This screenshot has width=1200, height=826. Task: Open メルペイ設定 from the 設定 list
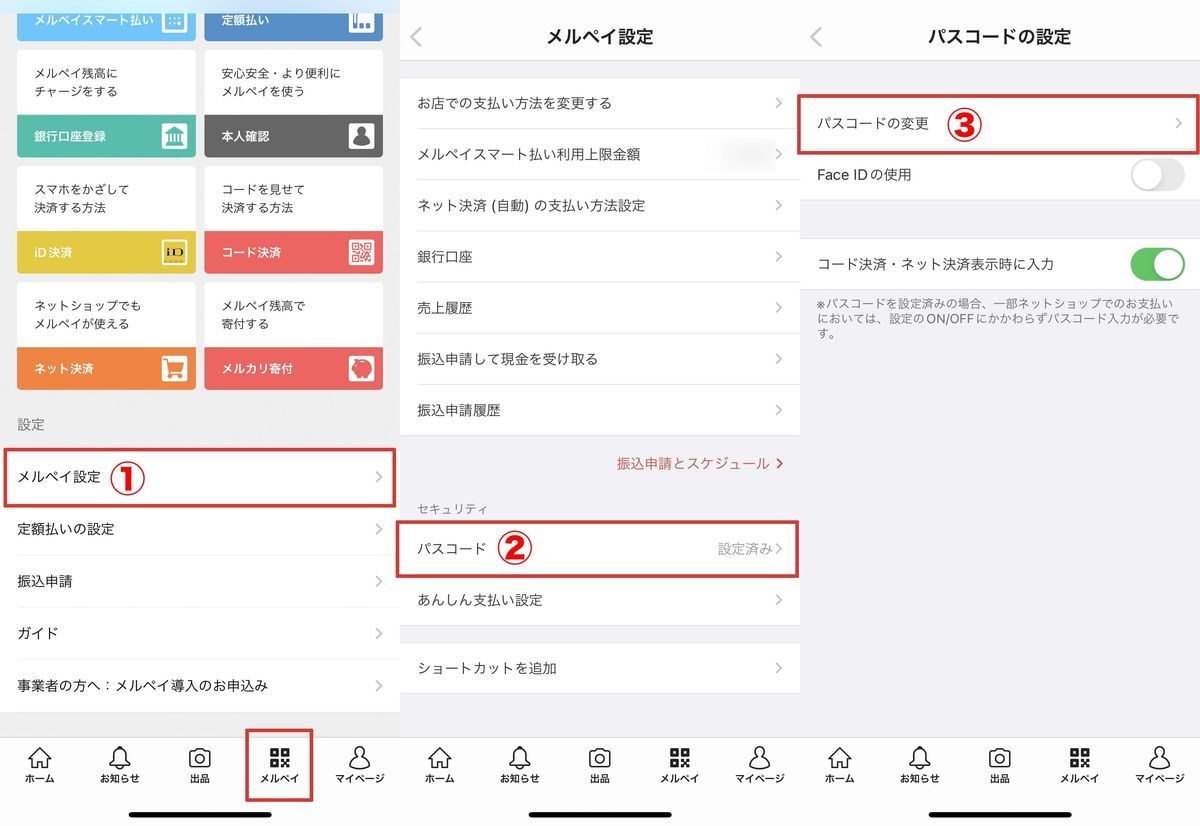tap(200, 477)
